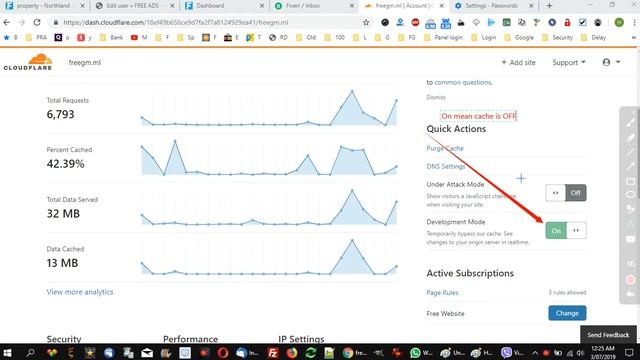The height and width of the screenshot is (360, 640).
Task: Click the freegm.ml site name
Action: pyautogui.click(x=84, y=62)
